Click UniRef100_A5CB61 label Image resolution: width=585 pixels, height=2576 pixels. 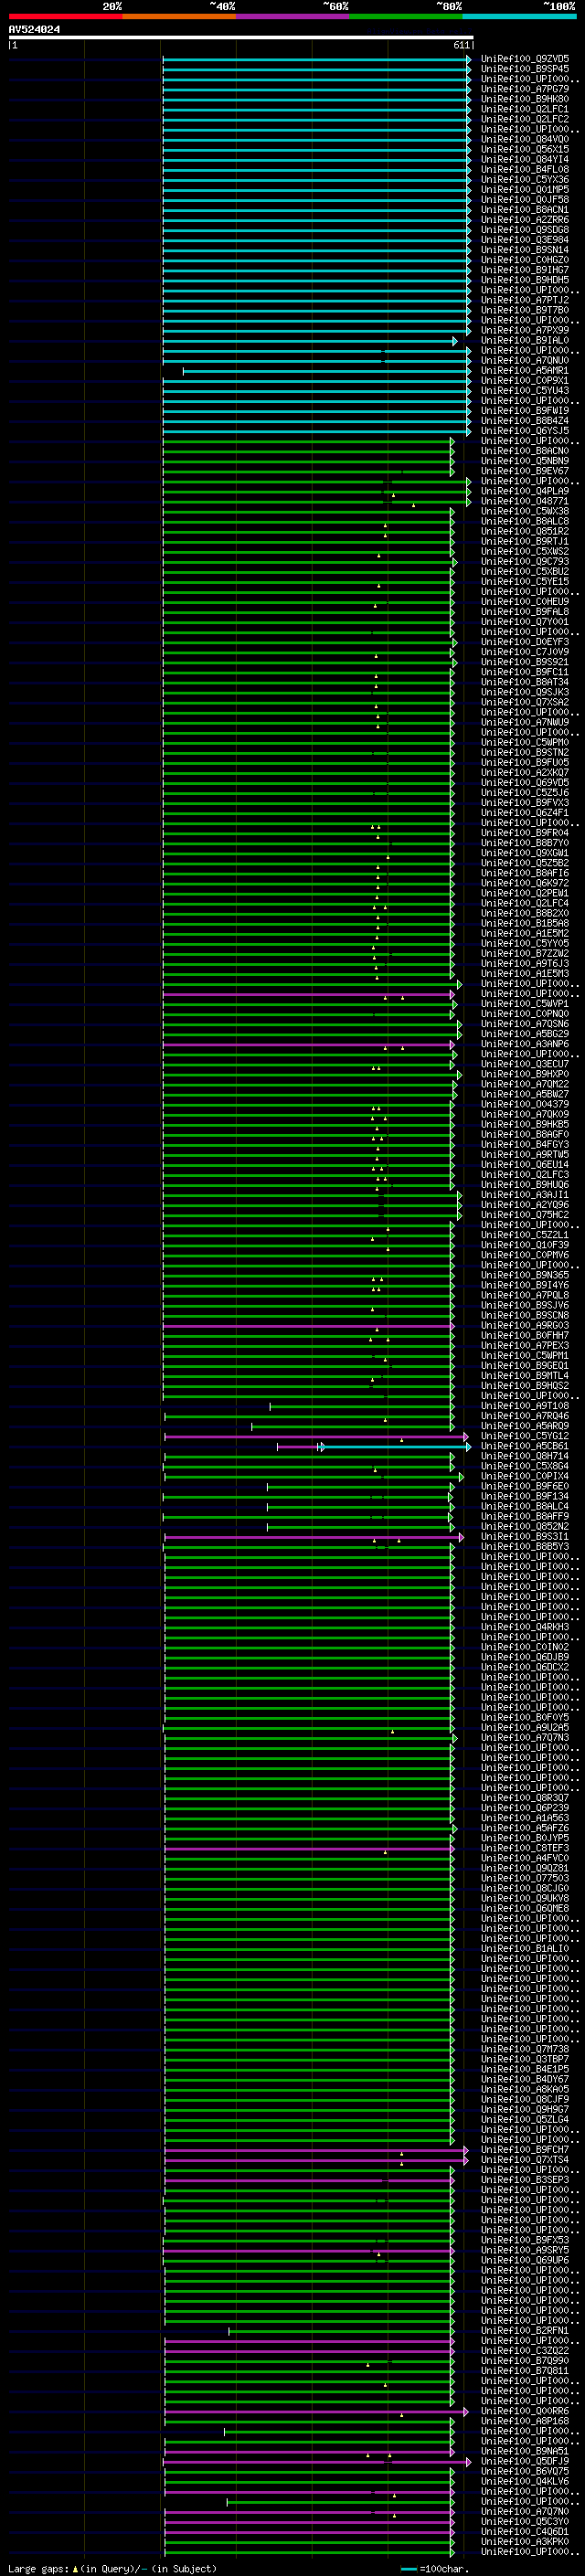click(x=525, y=1446)
